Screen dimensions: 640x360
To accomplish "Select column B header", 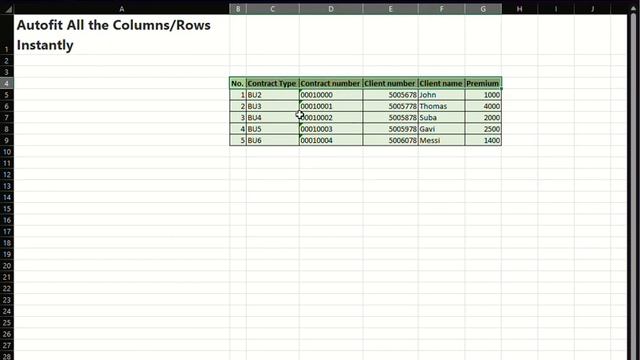I will [x=238, y=9].
